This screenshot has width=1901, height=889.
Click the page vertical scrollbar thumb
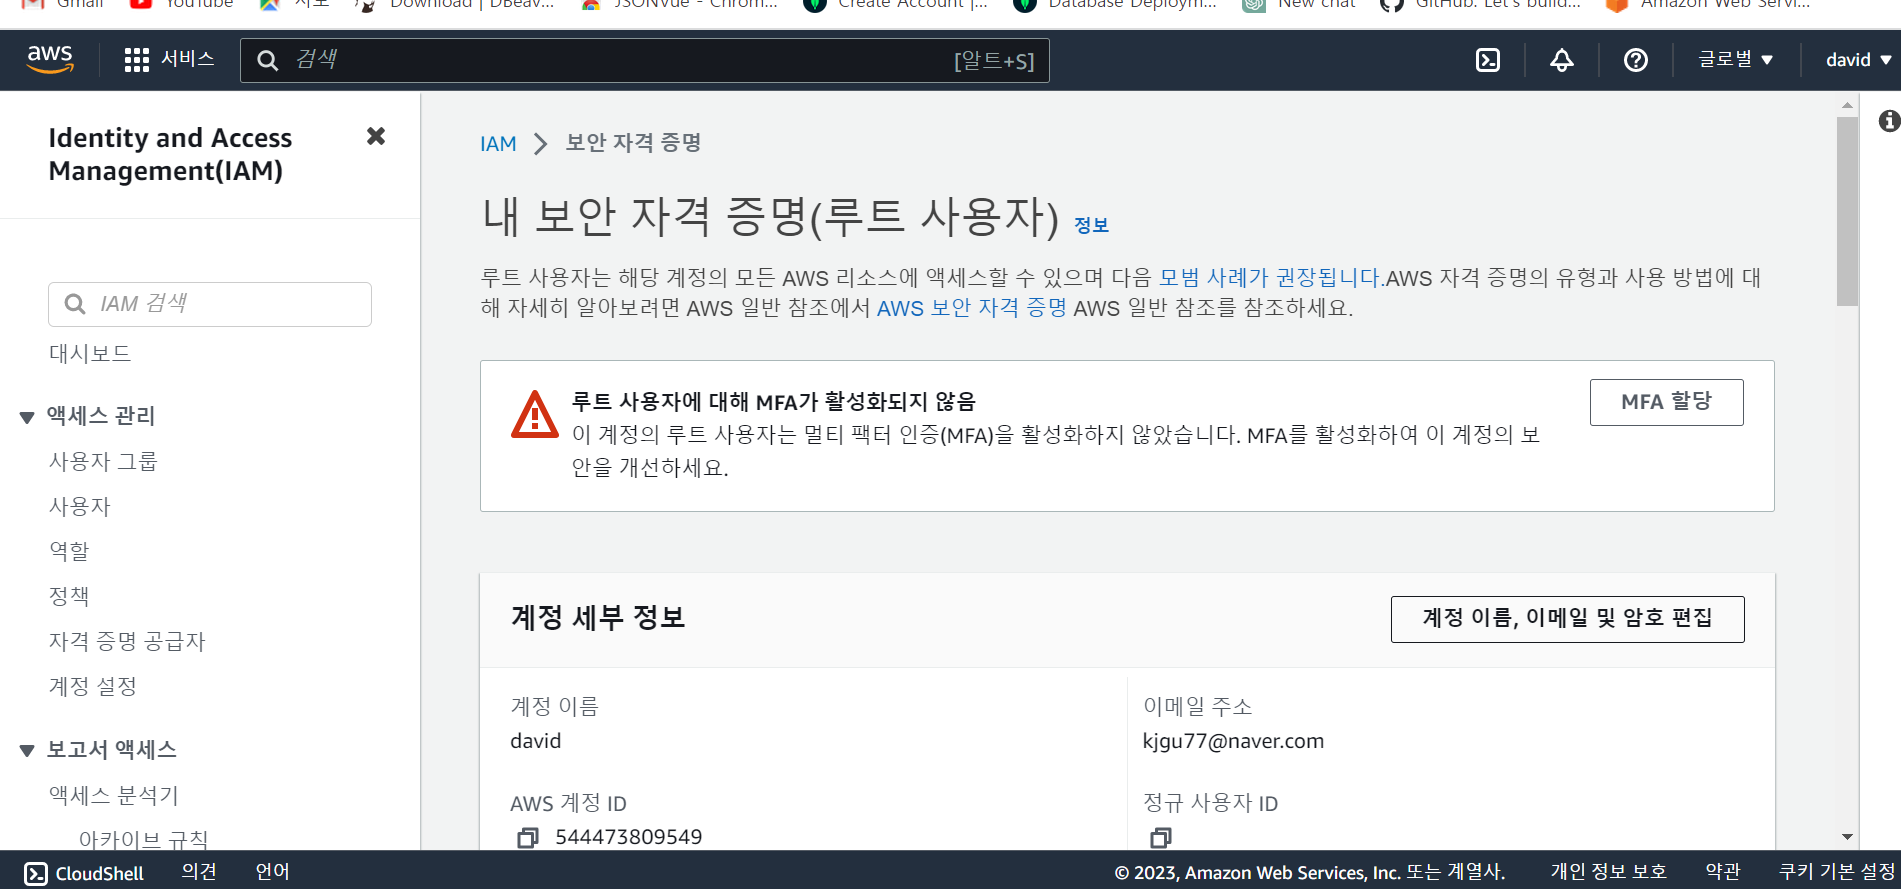coord(1847,210)
